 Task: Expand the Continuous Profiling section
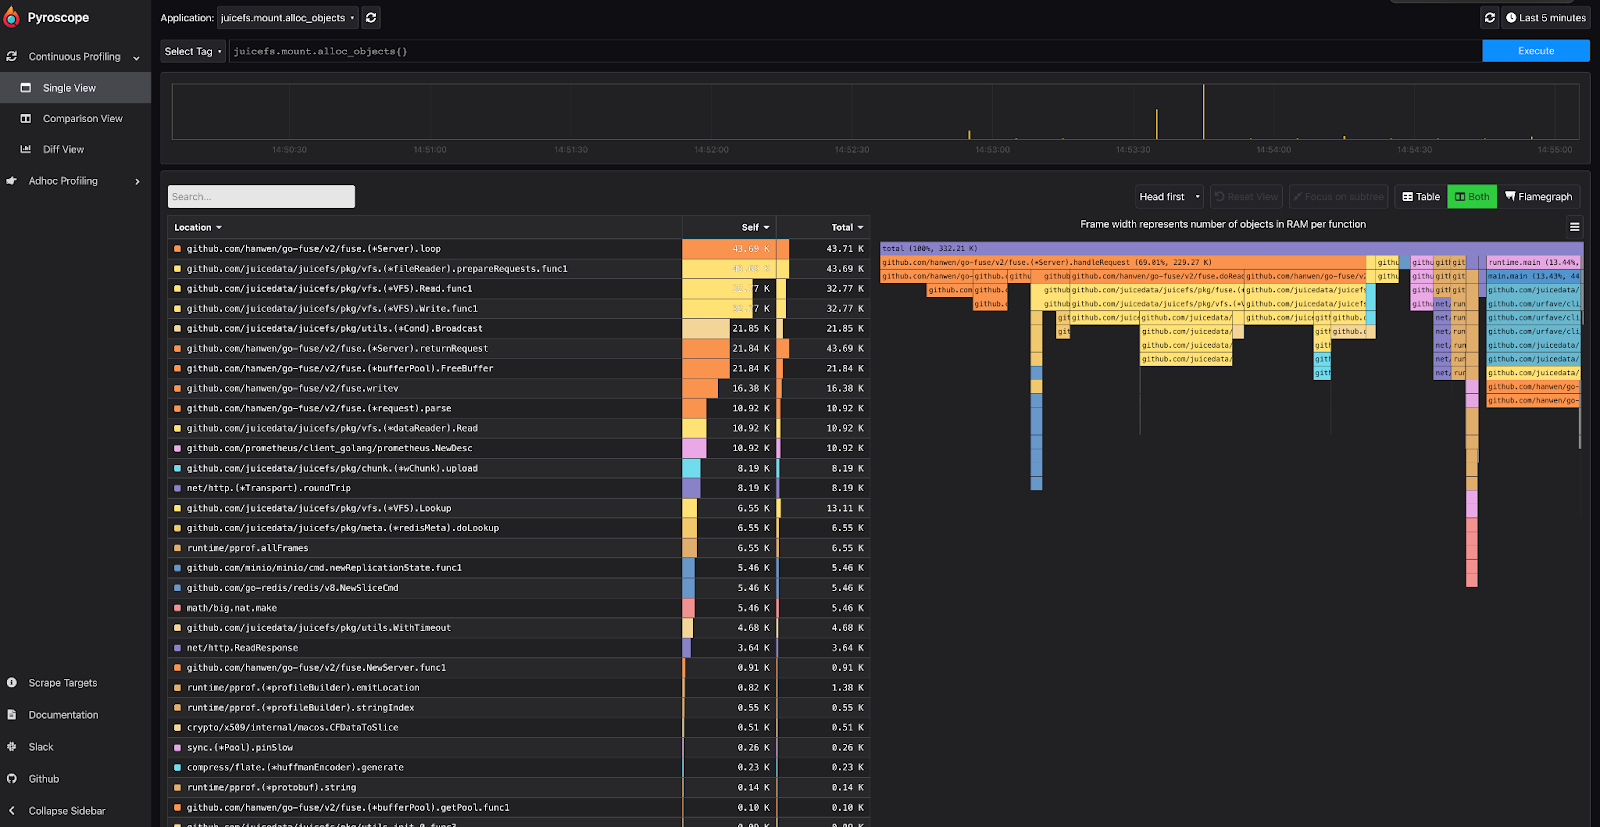coord(137,58)
